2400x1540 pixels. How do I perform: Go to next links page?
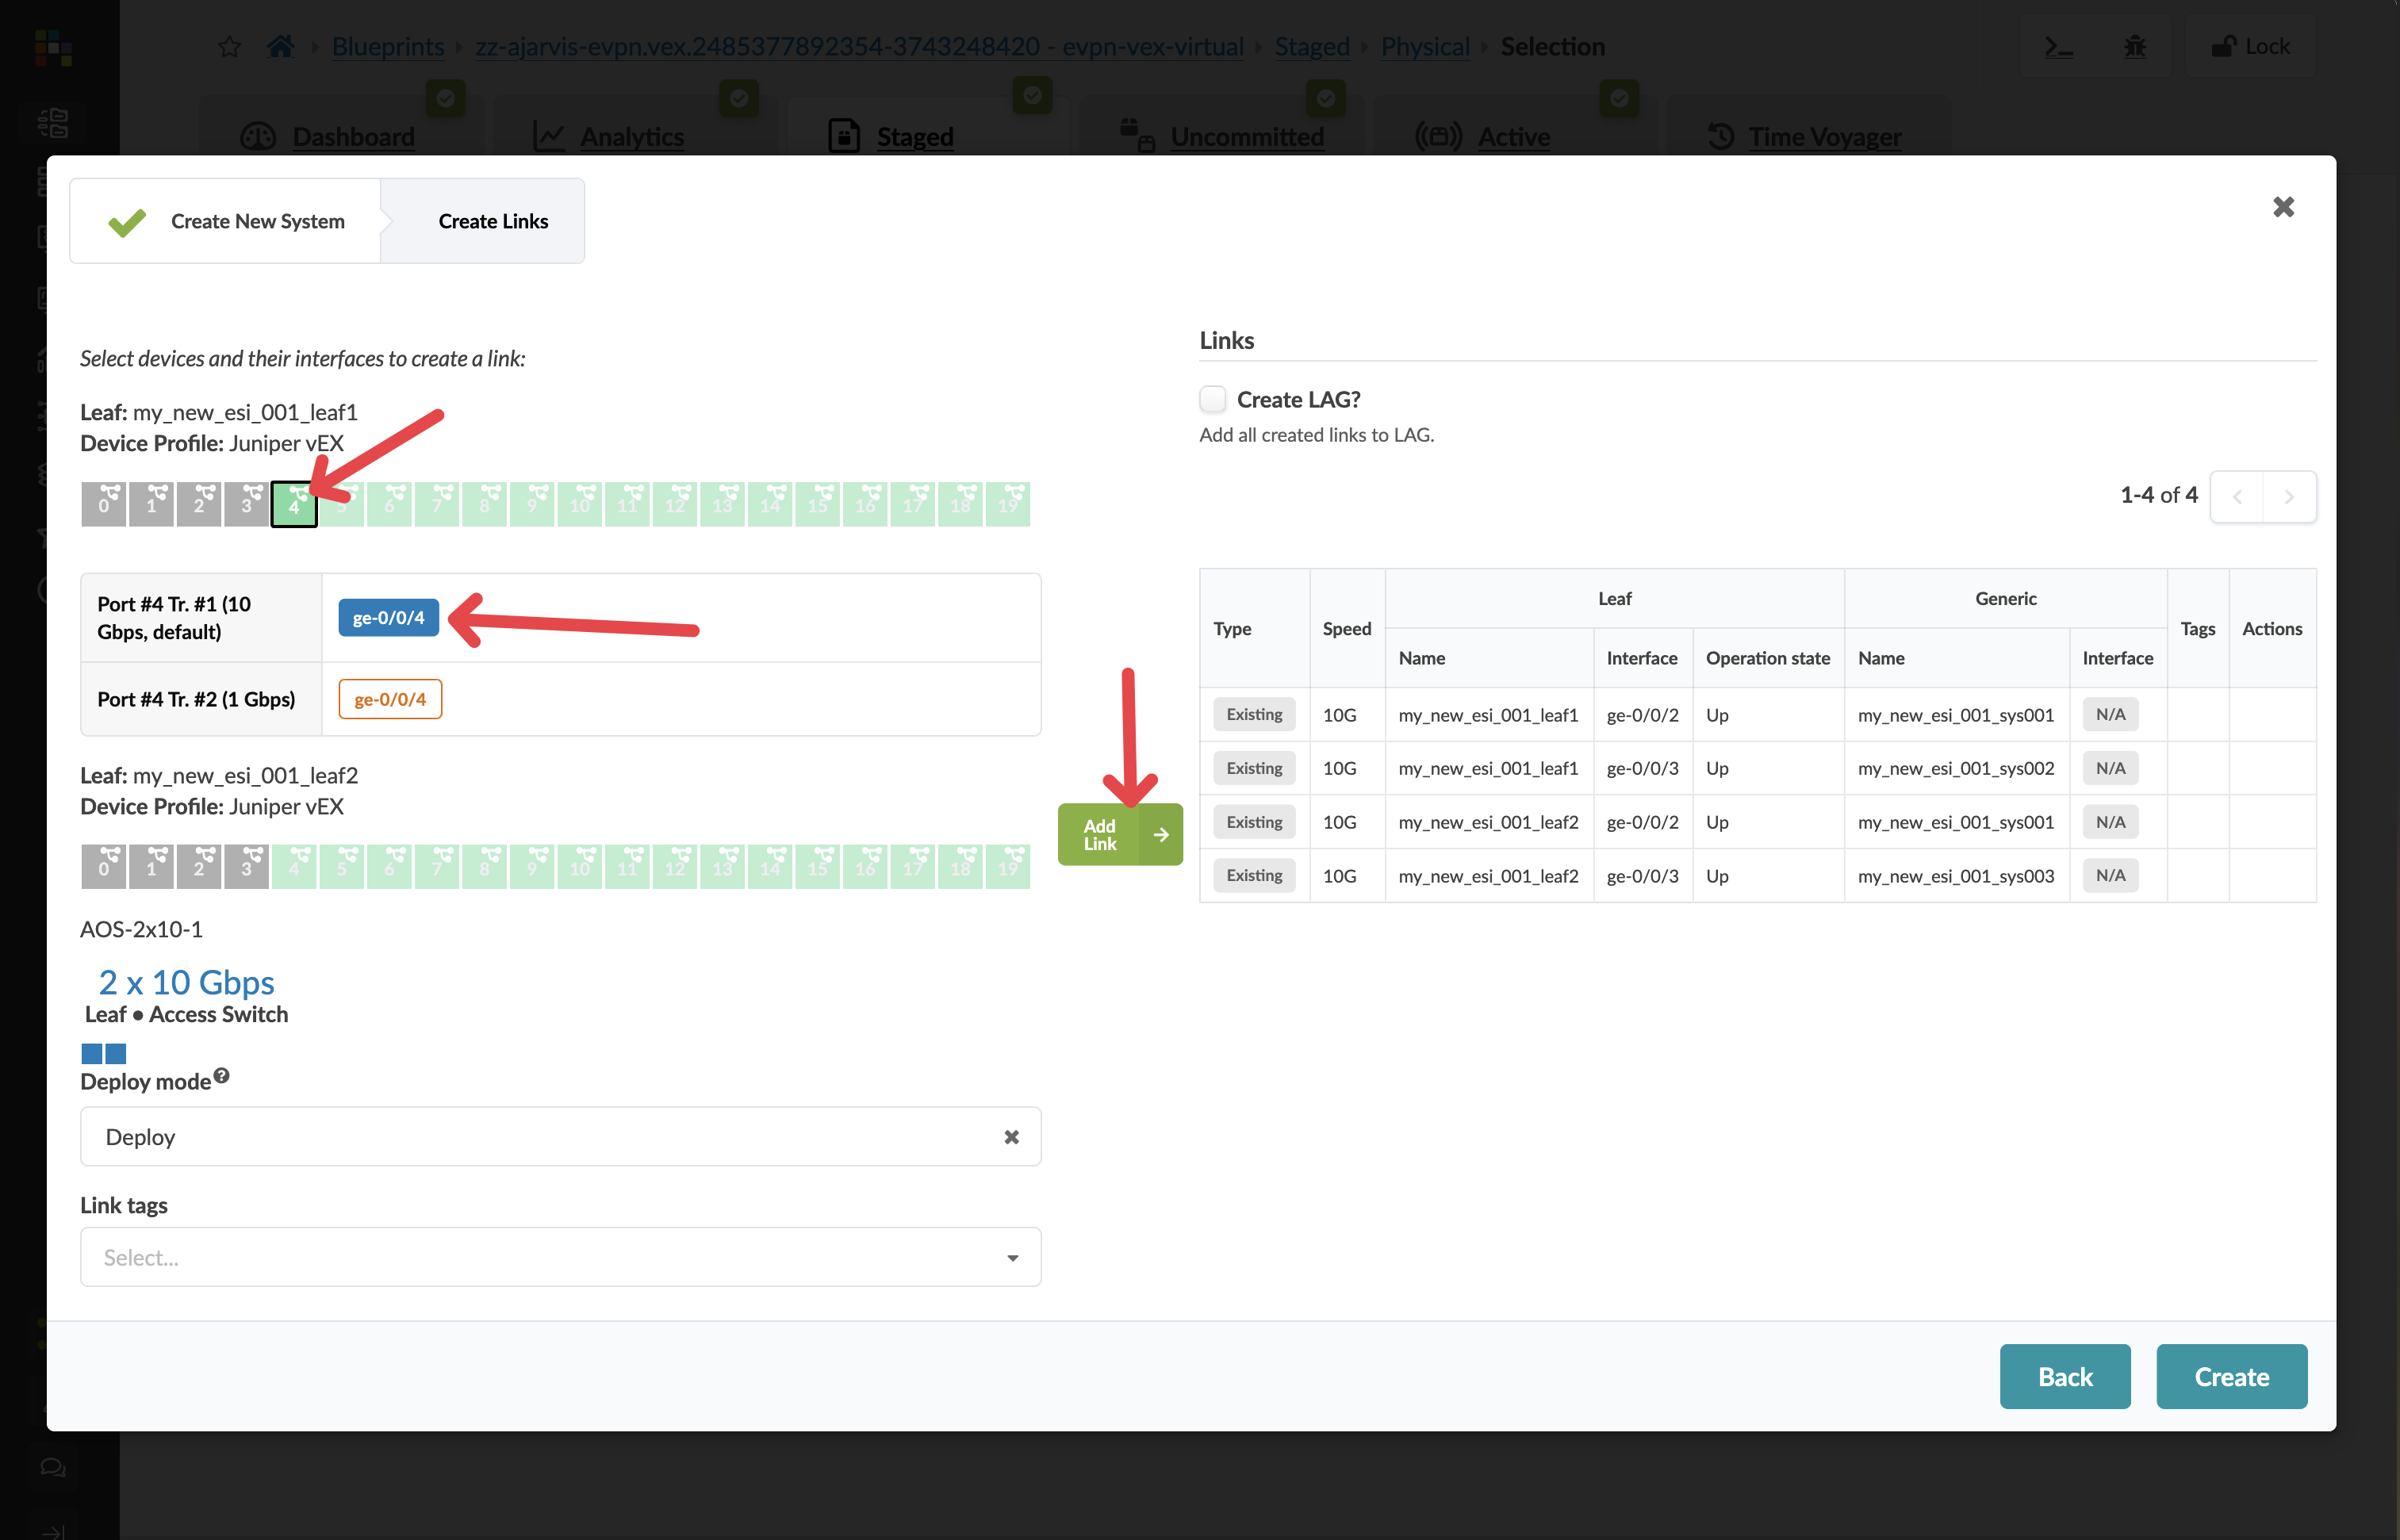(x=2289, y=497)
